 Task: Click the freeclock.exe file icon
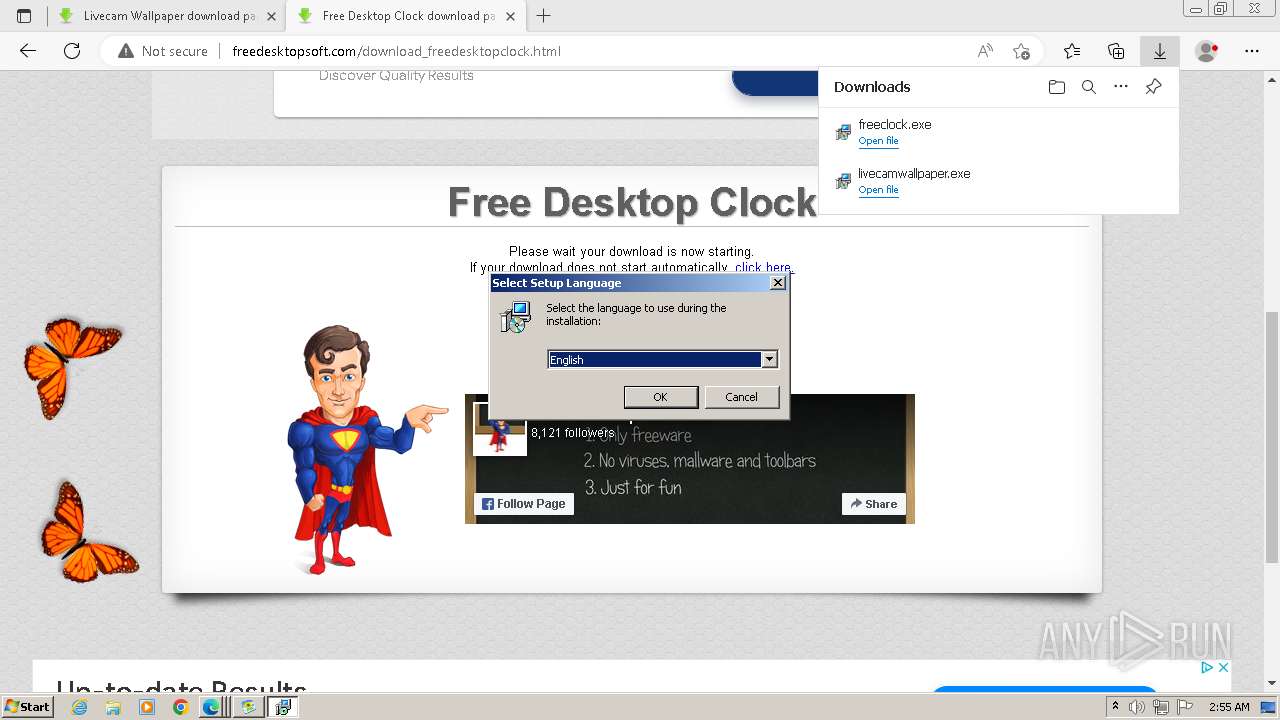[843, 132]
